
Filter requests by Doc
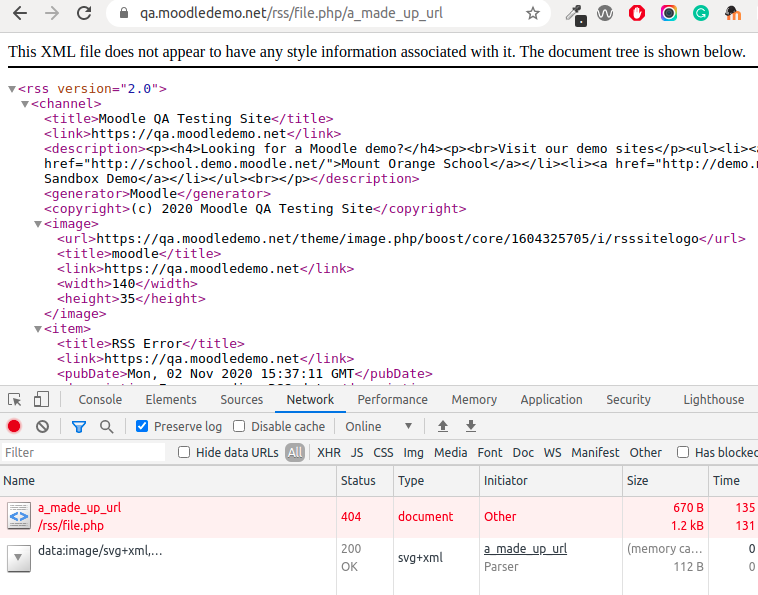(x=524, y=453)
